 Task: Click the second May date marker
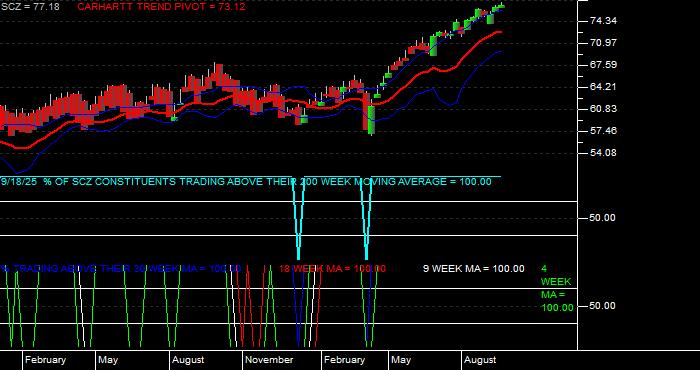401,360
